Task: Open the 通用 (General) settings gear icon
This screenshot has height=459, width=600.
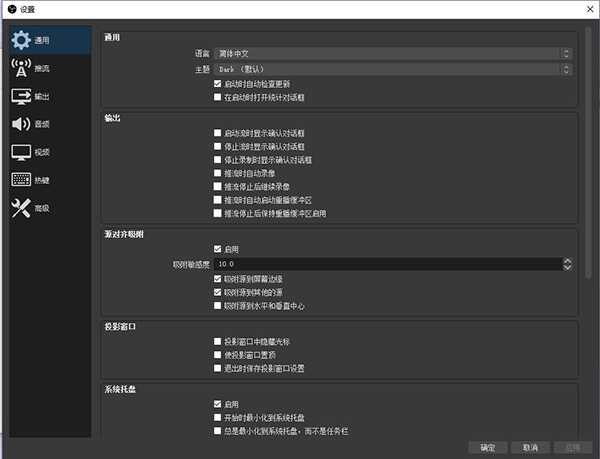Action: [x=21, y=41]
